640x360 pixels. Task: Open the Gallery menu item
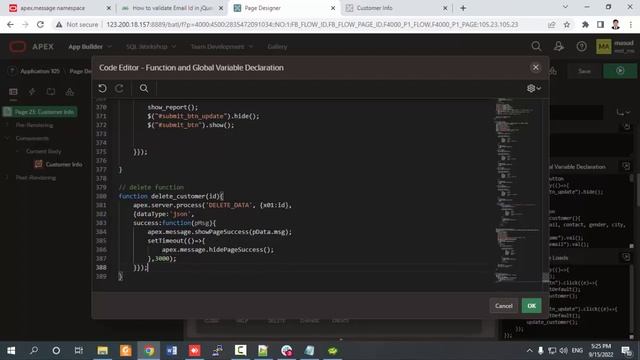[277, 47]
